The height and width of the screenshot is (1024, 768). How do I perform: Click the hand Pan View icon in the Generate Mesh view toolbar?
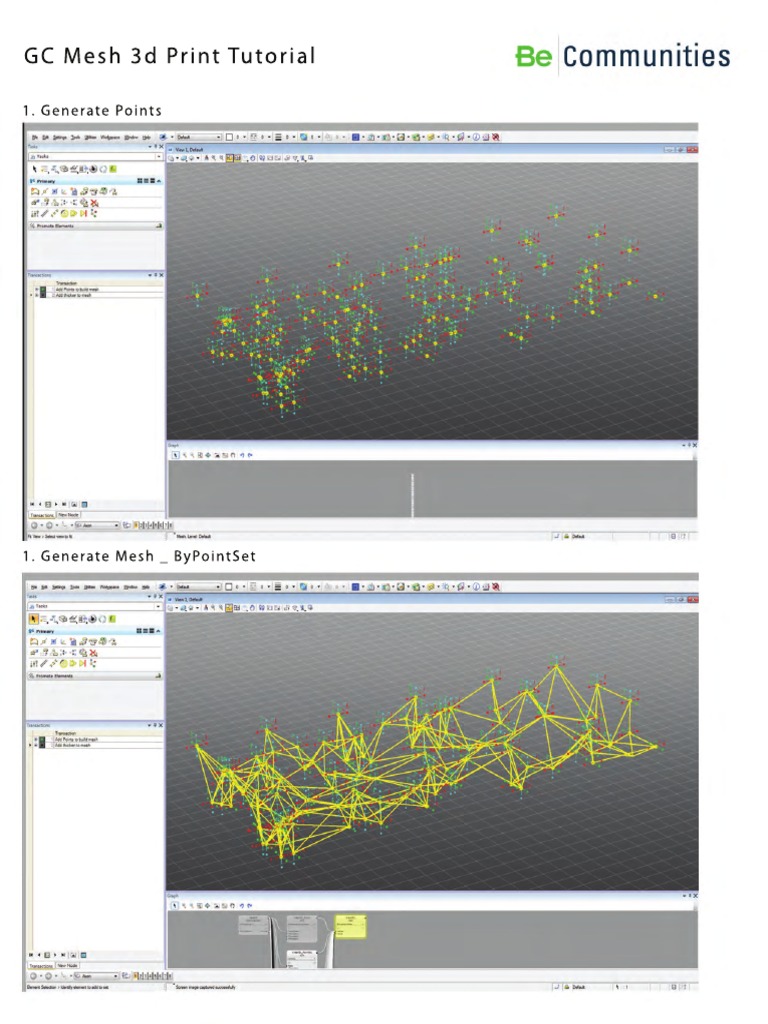pos(252,608)
